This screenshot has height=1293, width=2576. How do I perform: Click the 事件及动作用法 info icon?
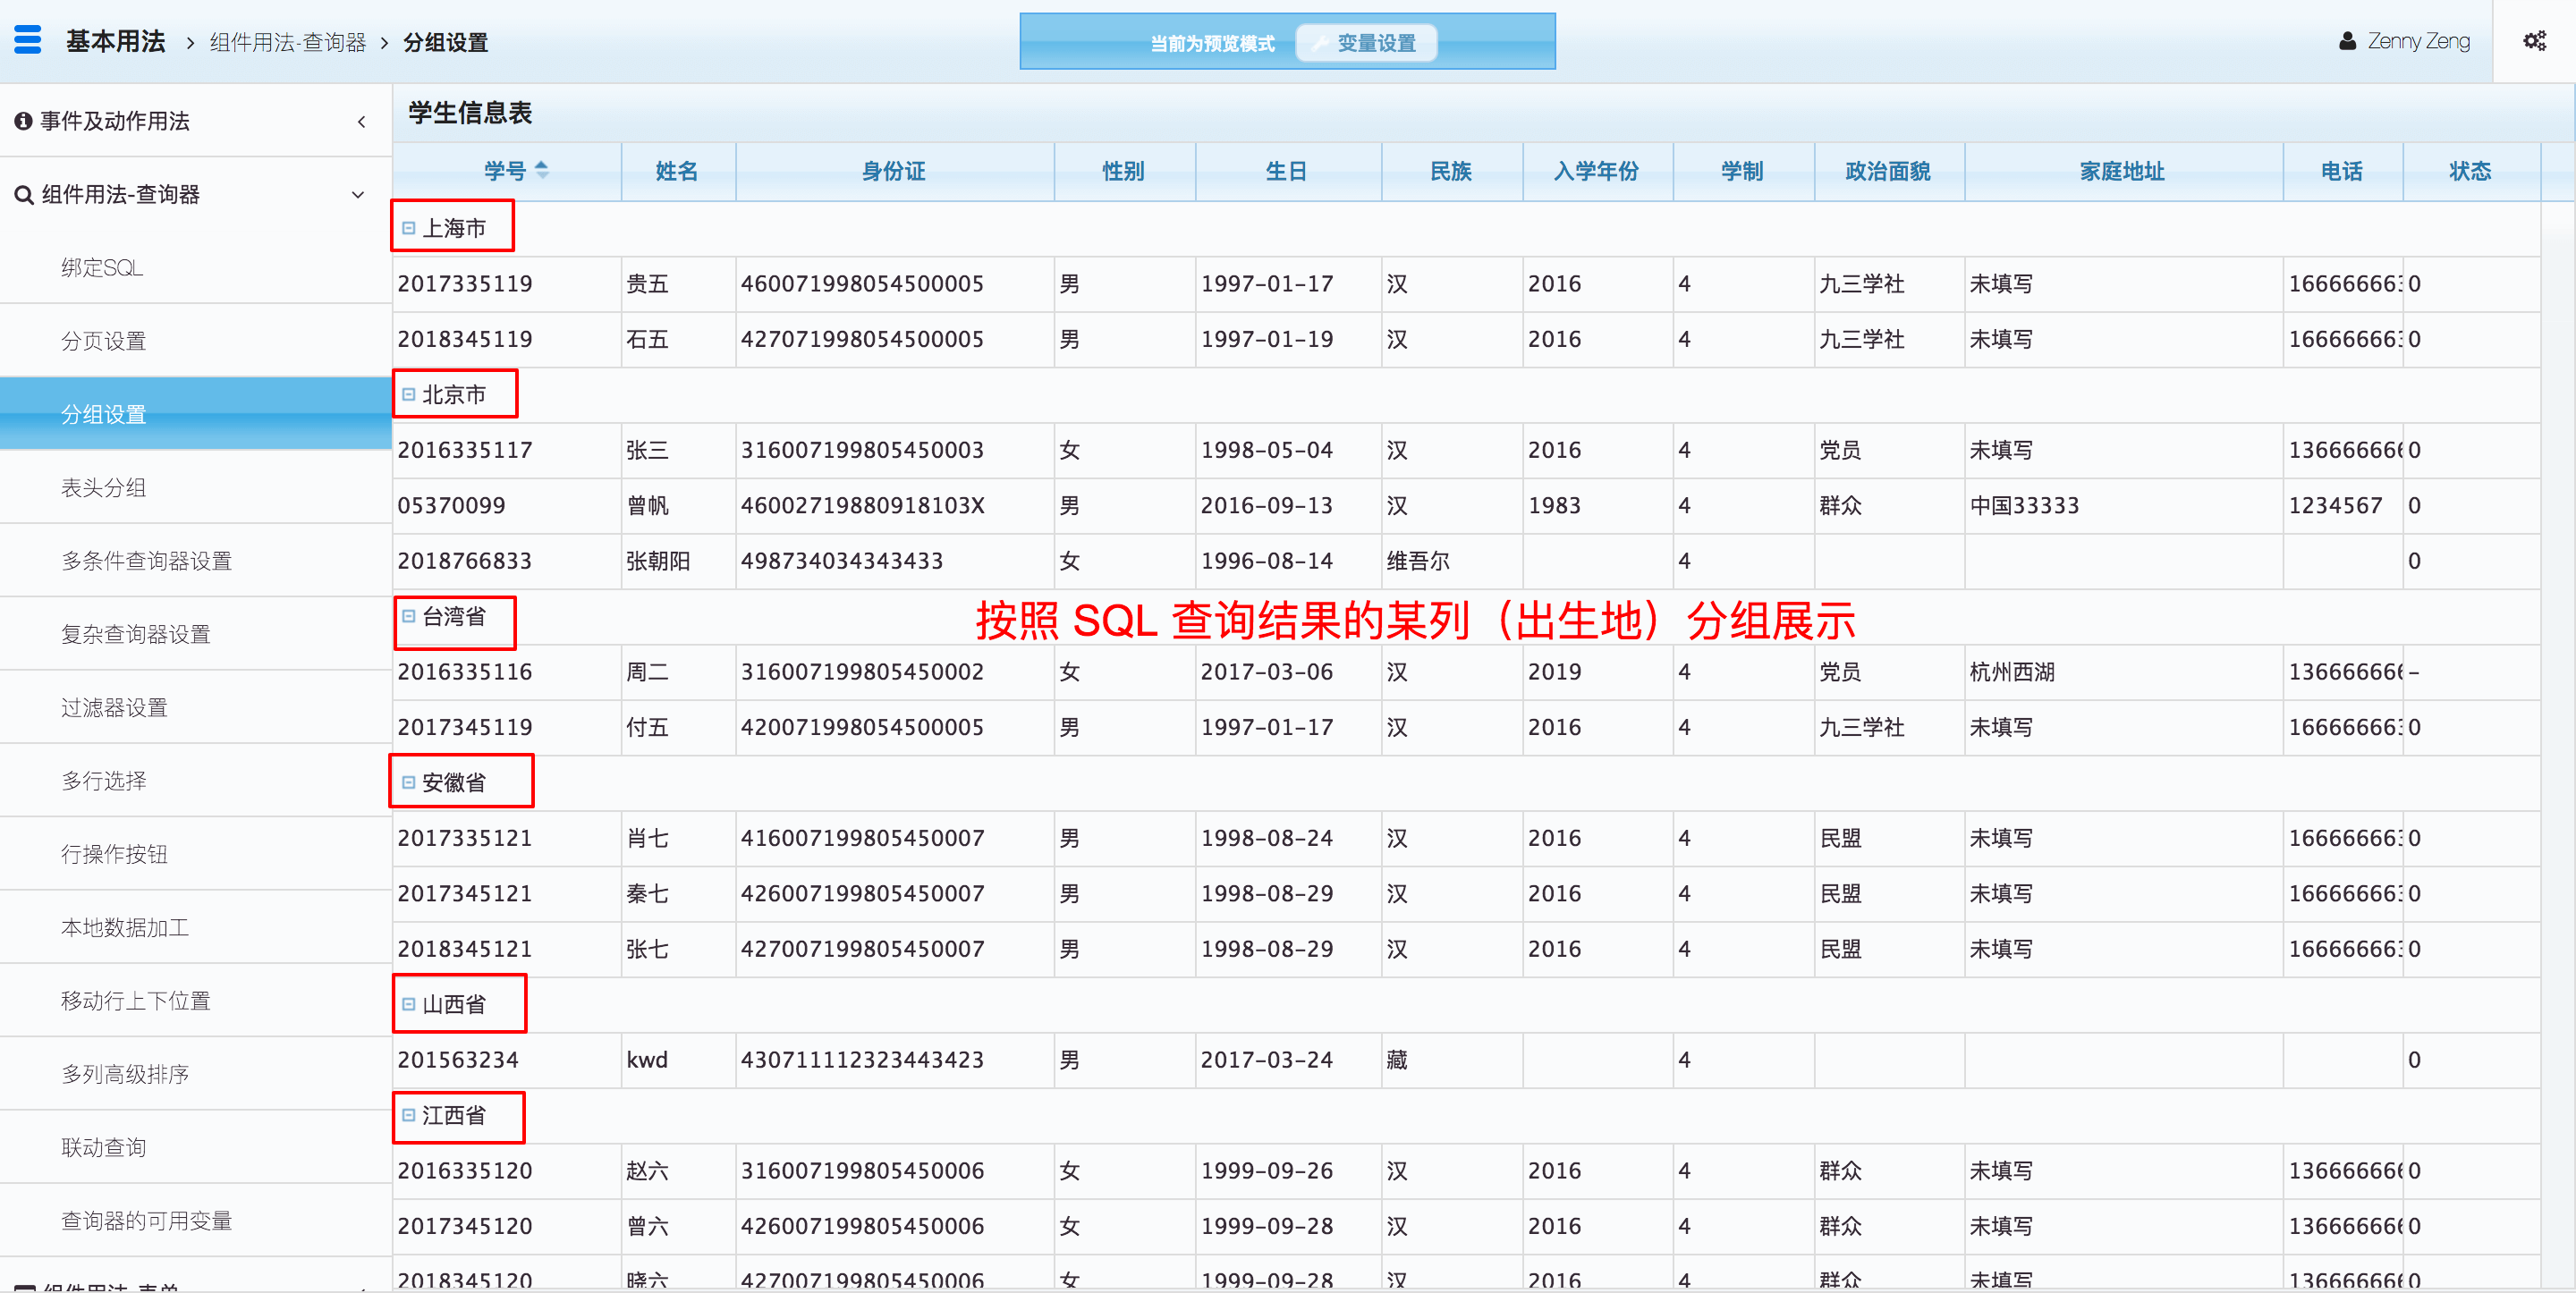pyautogui.click(x=23, y=121)
